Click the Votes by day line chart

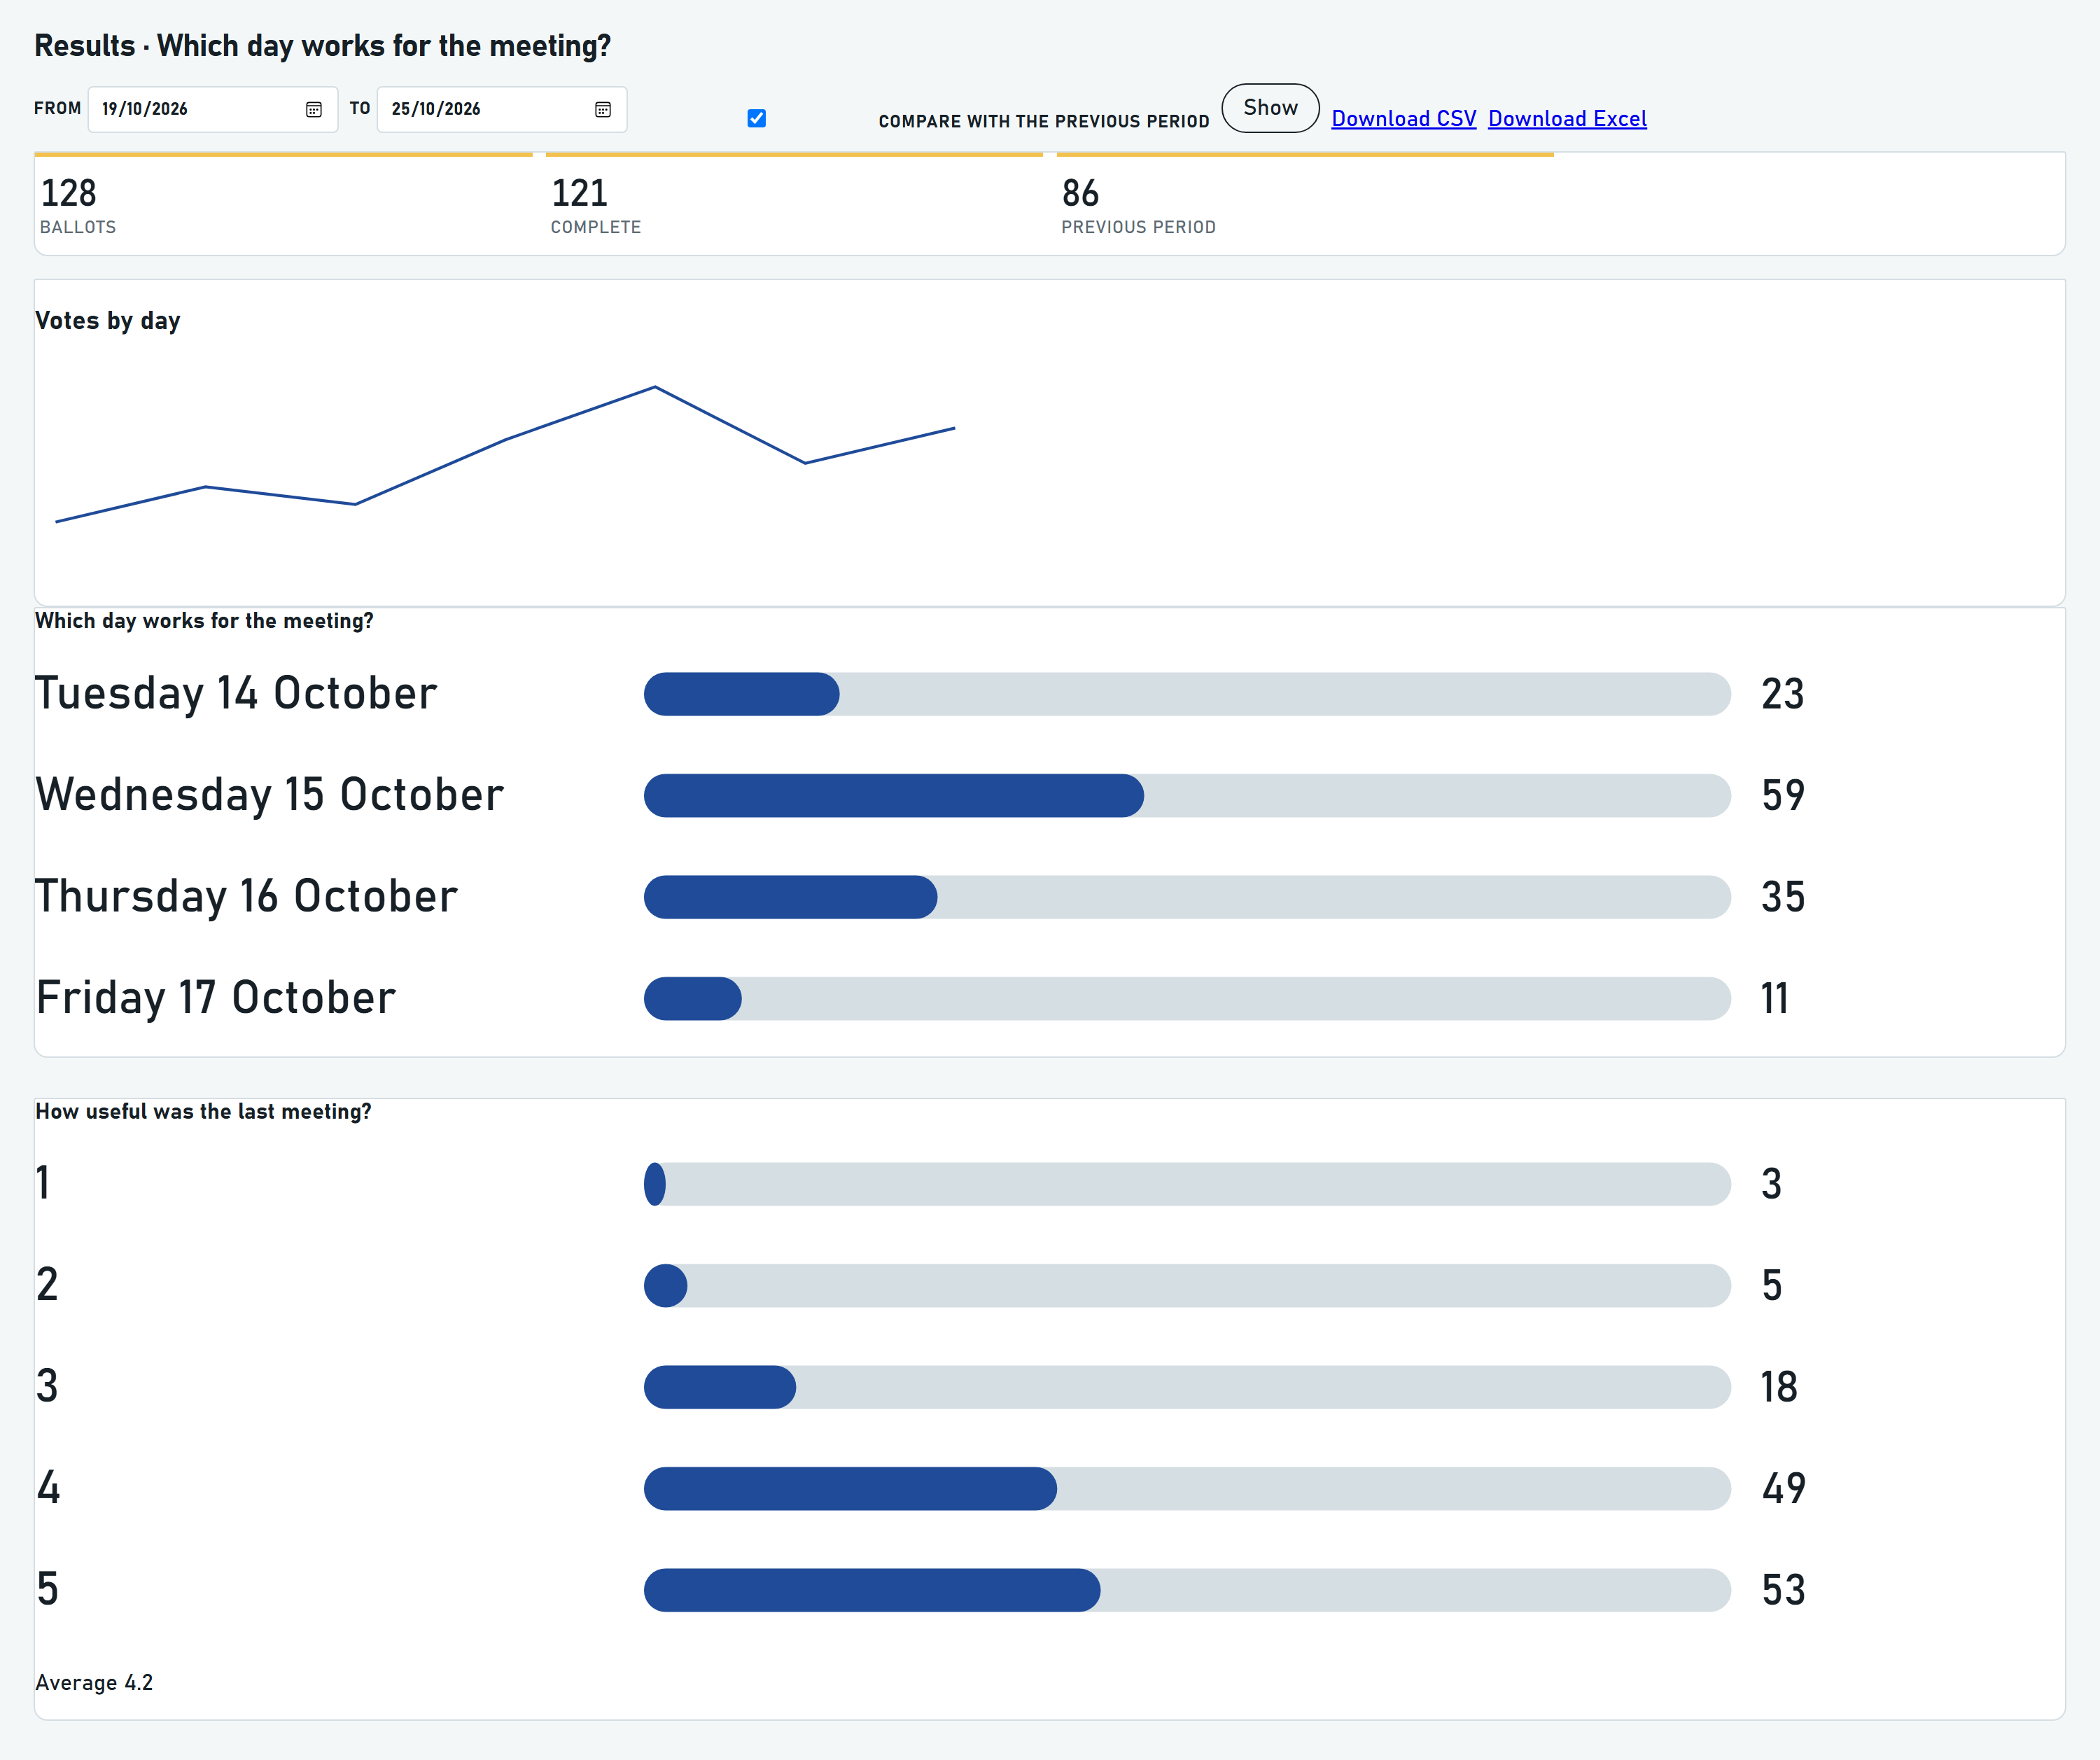(x=505, y=455)
